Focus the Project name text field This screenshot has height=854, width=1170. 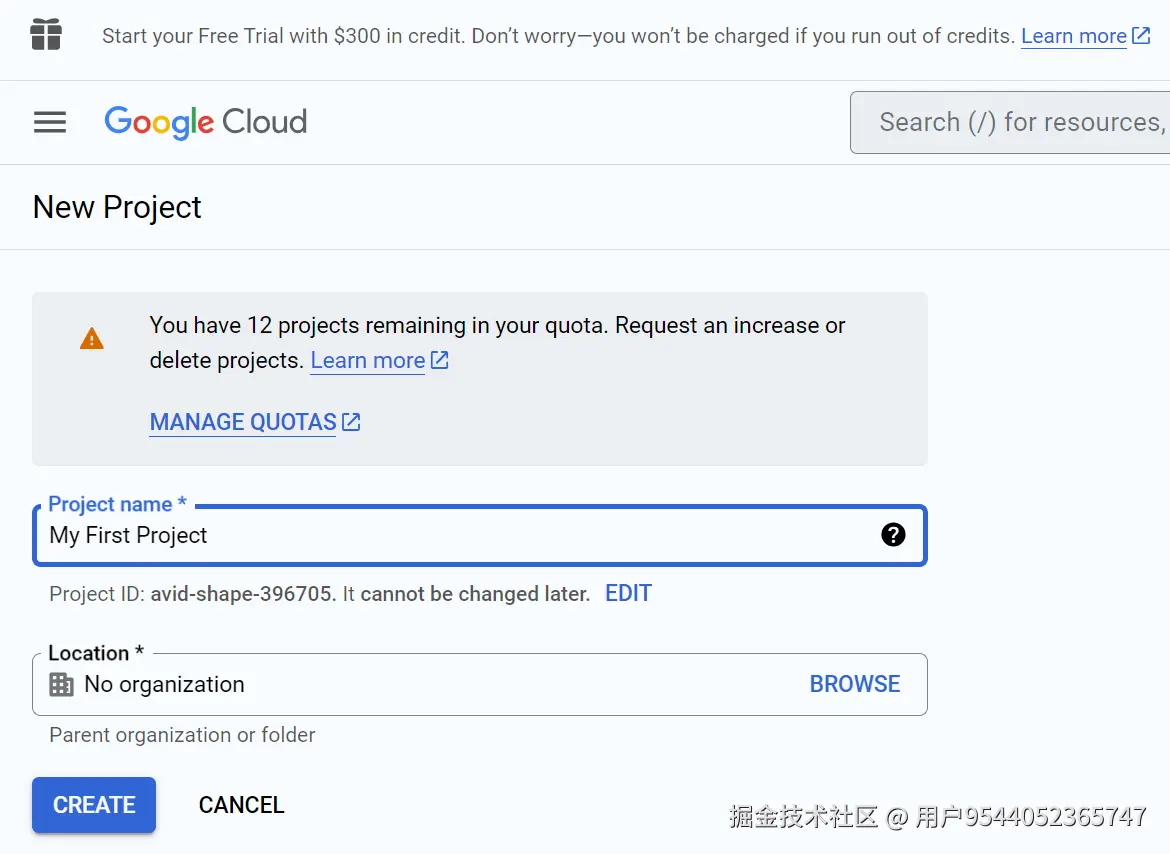450,535
